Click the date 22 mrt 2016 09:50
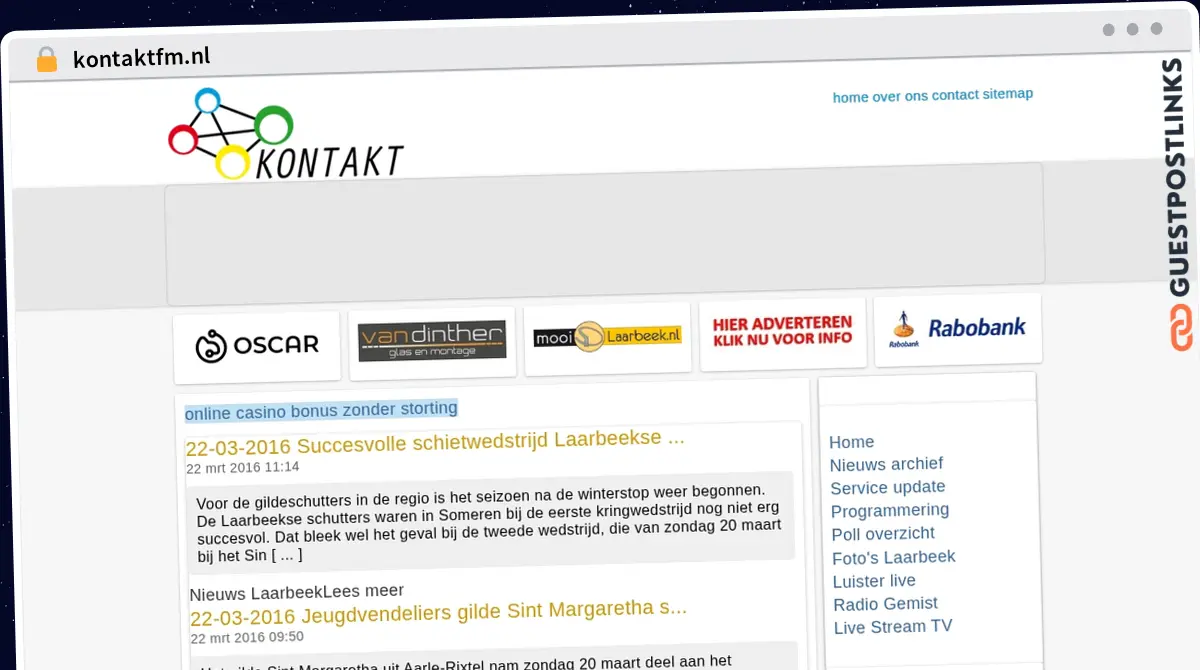The width and height of the screenshot is (1200, 670). [247, 637]
